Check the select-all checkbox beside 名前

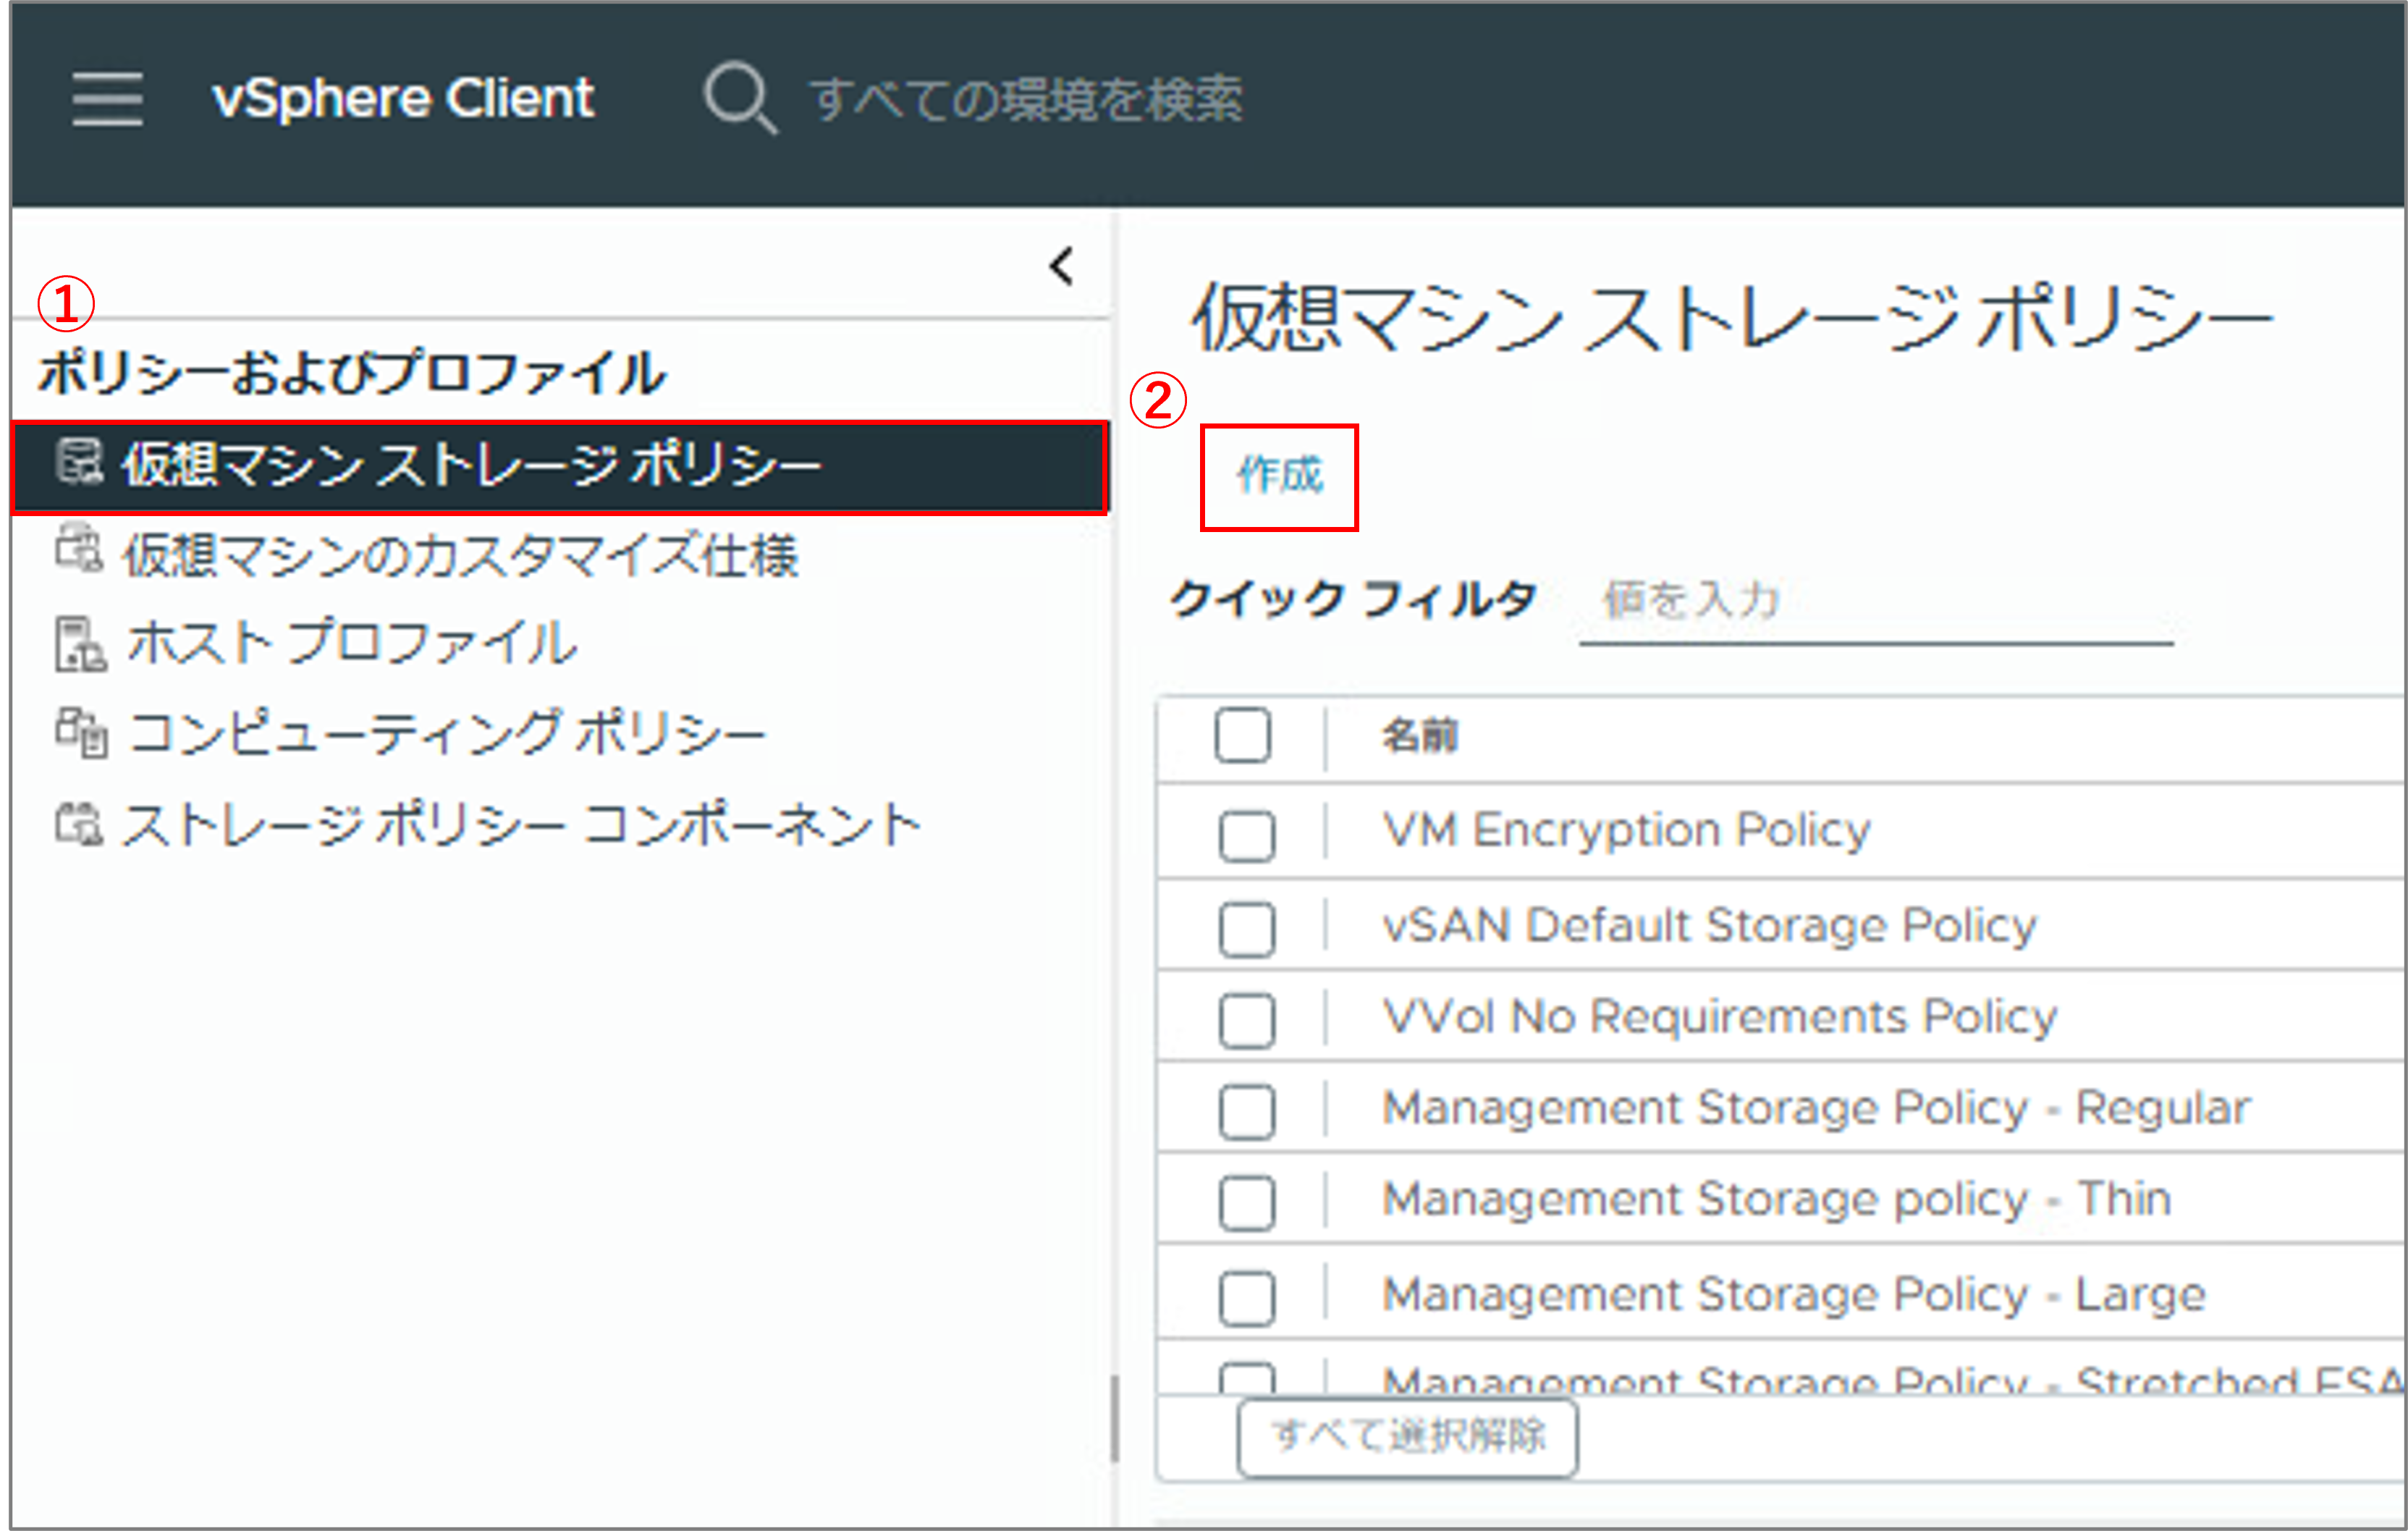1242,735
